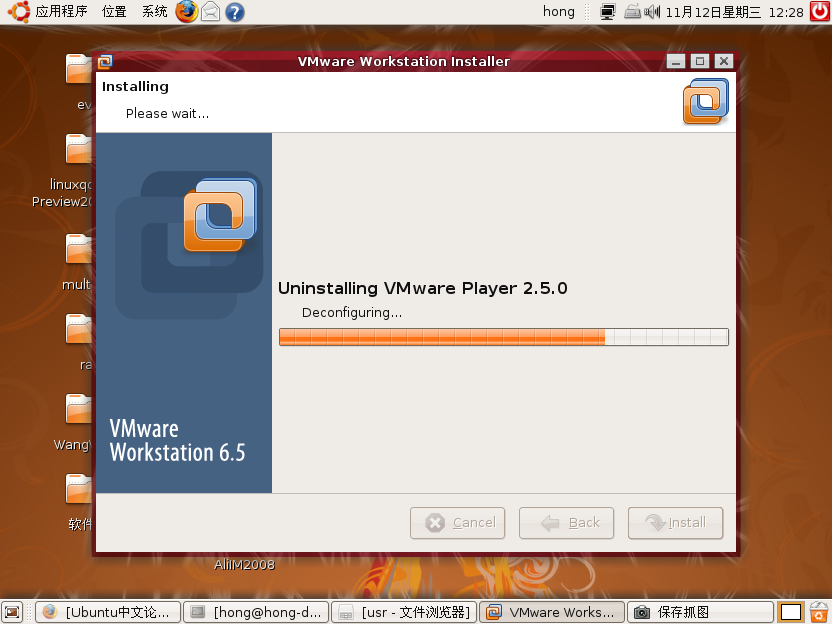Click the VMware logo in installer header
This screenshot has height=624, width=832.
pyautogui.click(x=706, y=101)
